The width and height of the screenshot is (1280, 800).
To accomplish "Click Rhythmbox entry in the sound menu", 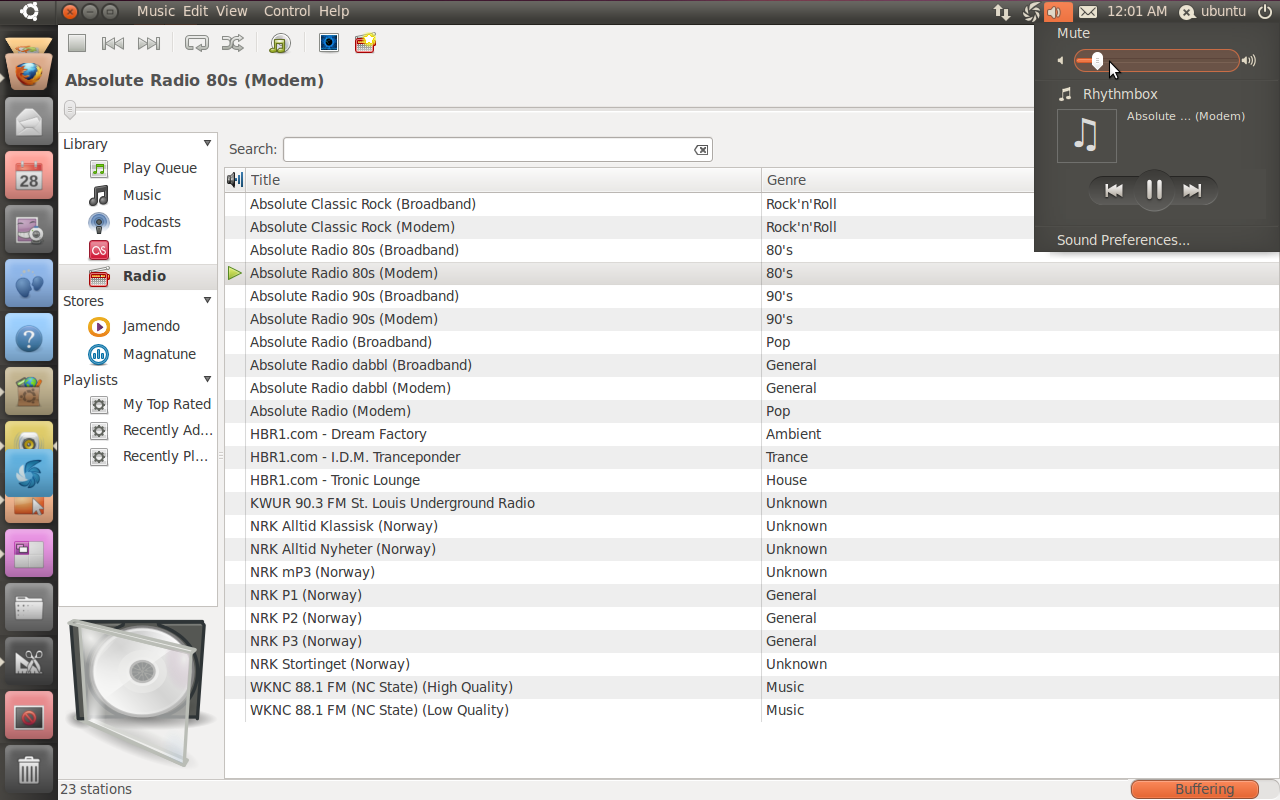I will [x=1120, y=94].
